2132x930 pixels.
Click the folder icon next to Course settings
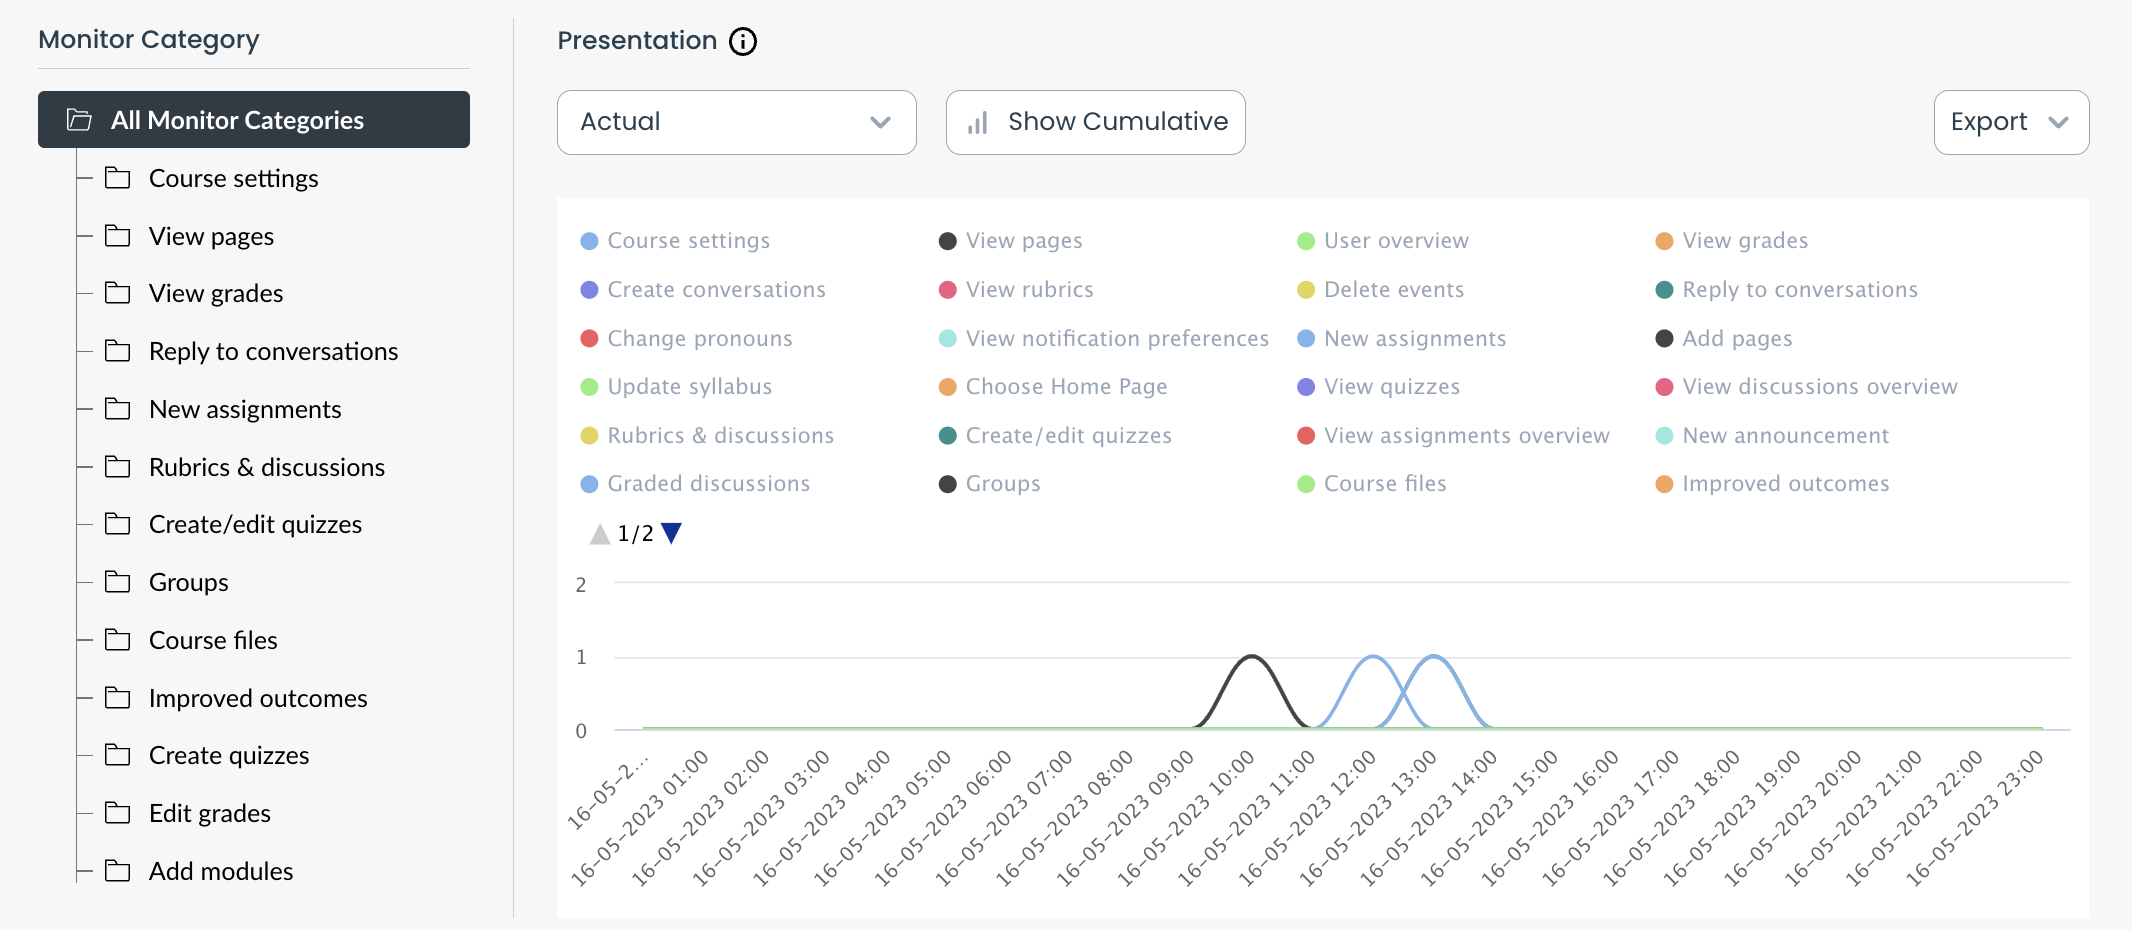click(117, 178)
